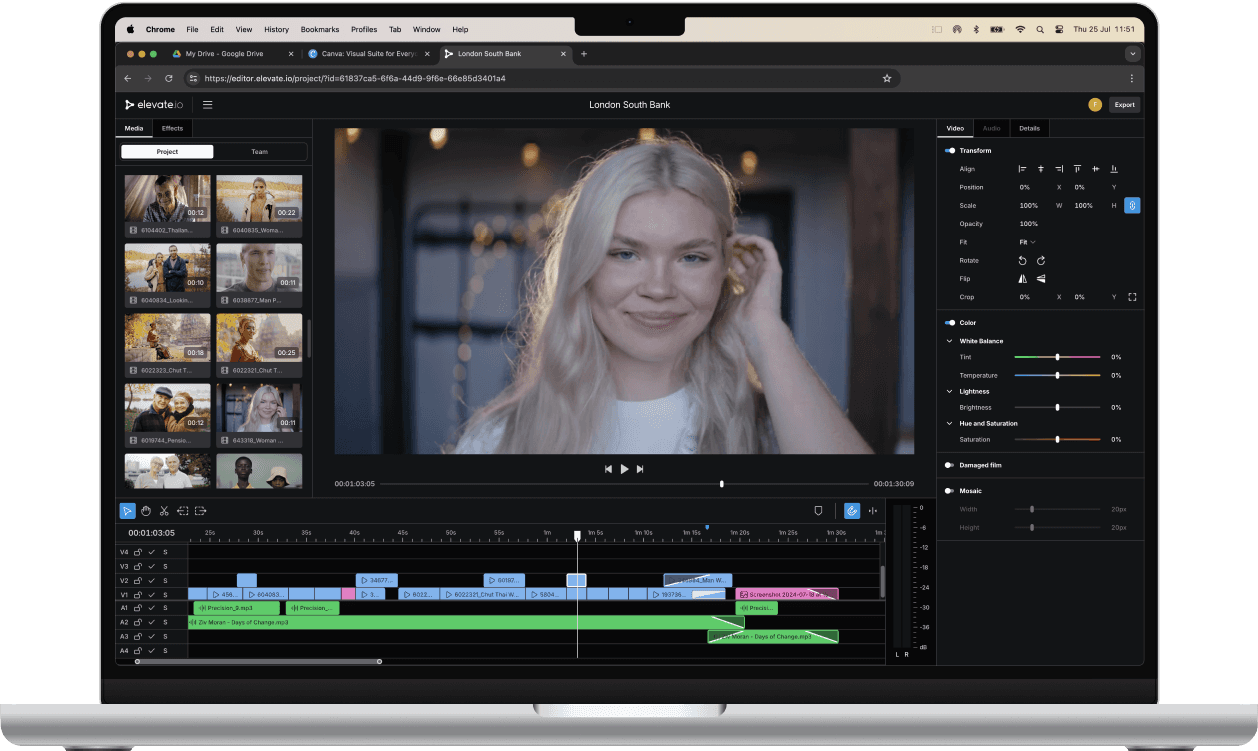Select the arrow selection tool in timeline toolbar

point(127,511)
